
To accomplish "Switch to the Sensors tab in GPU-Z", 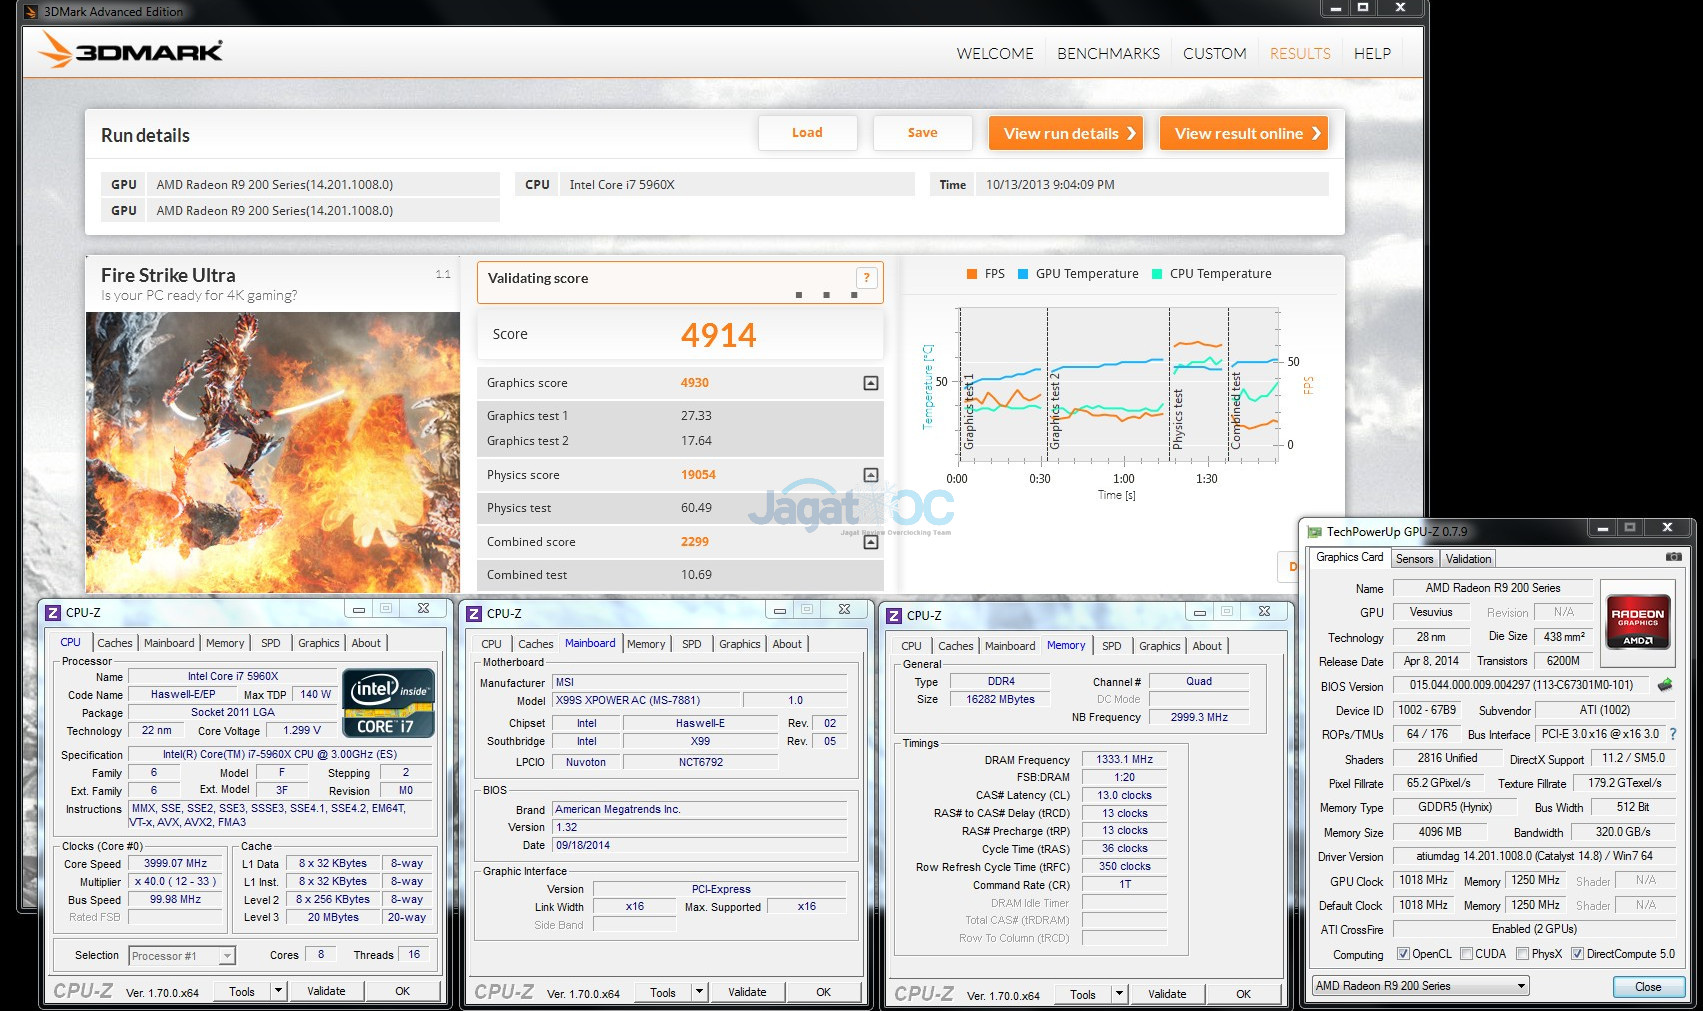I will (x=1414, y=559).
